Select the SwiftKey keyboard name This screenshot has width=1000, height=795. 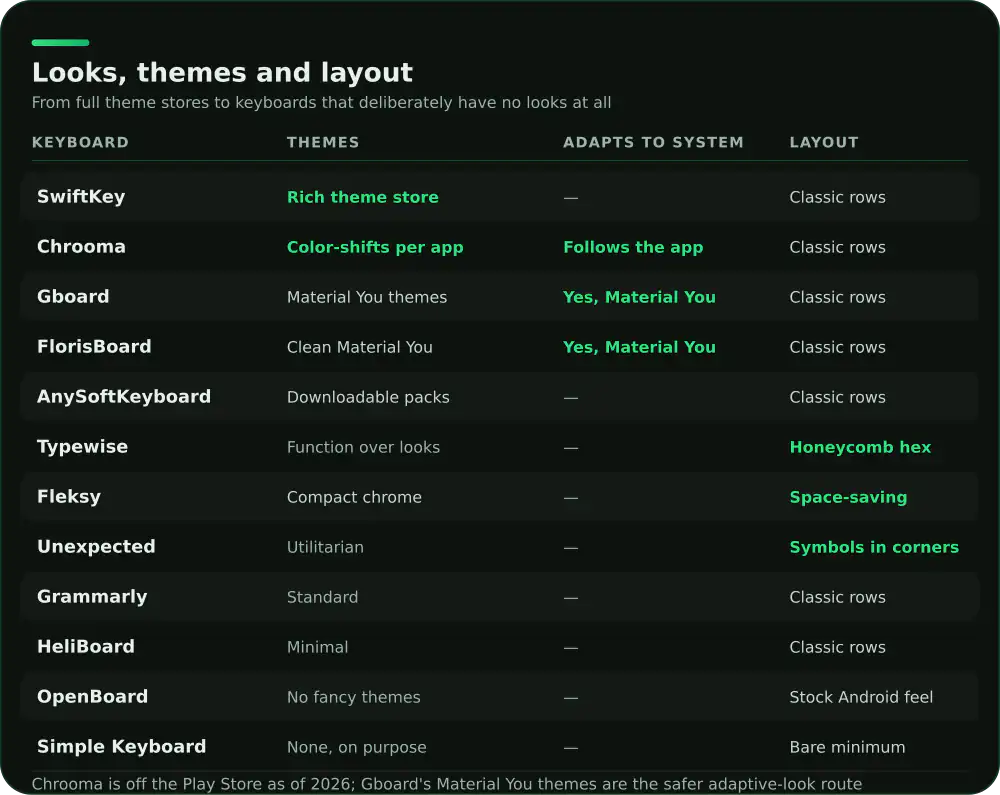coord(81,196)
